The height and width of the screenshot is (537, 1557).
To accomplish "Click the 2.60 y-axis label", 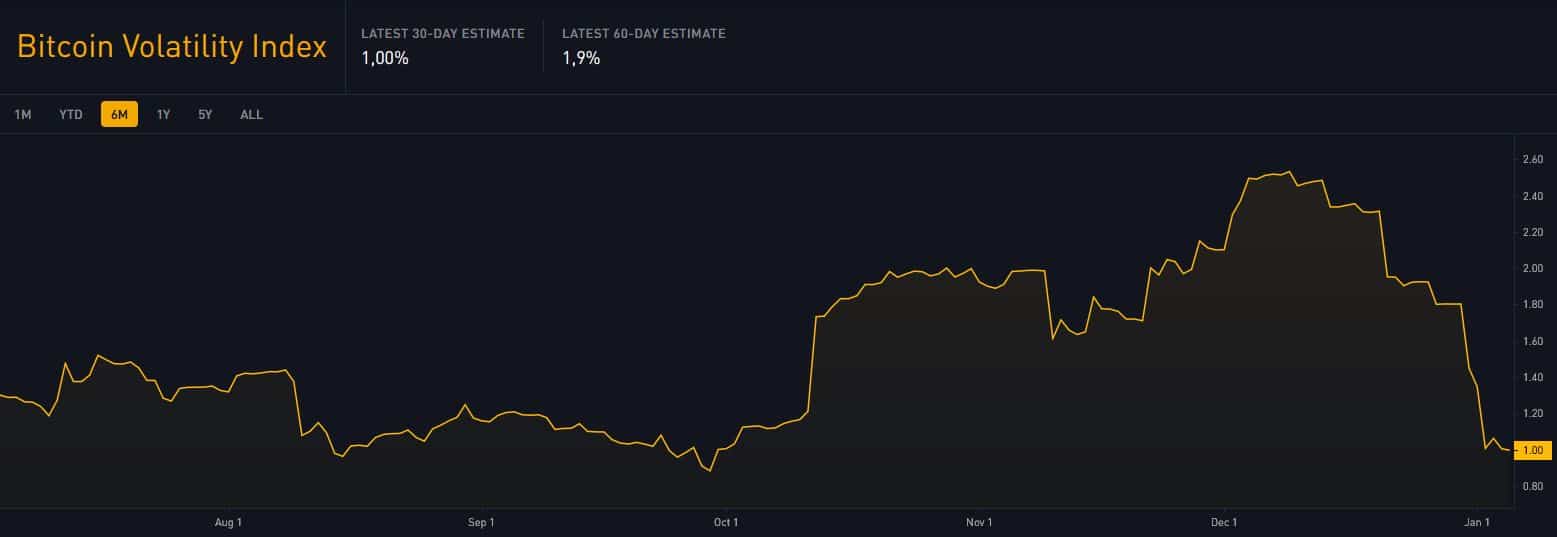I will point(1532,160).
